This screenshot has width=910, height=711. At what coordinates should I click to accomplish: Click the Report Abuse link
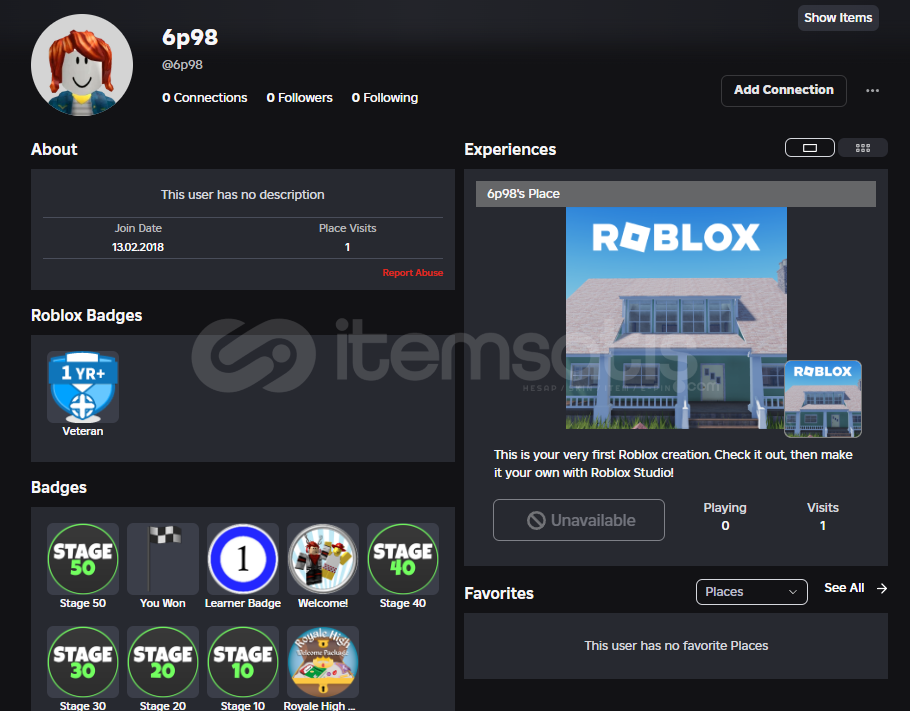tap(413, 273)
